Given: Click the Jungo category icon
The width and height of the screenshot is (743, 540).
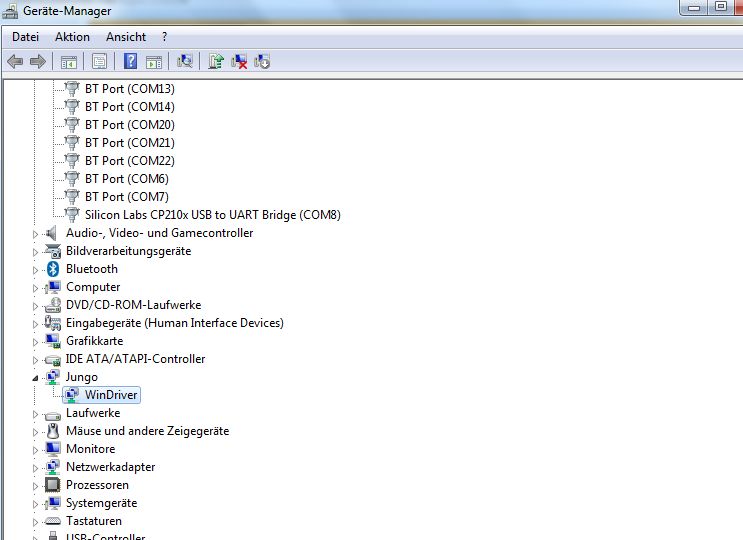Looking at the screenshot, I should (x=53, y=377).
